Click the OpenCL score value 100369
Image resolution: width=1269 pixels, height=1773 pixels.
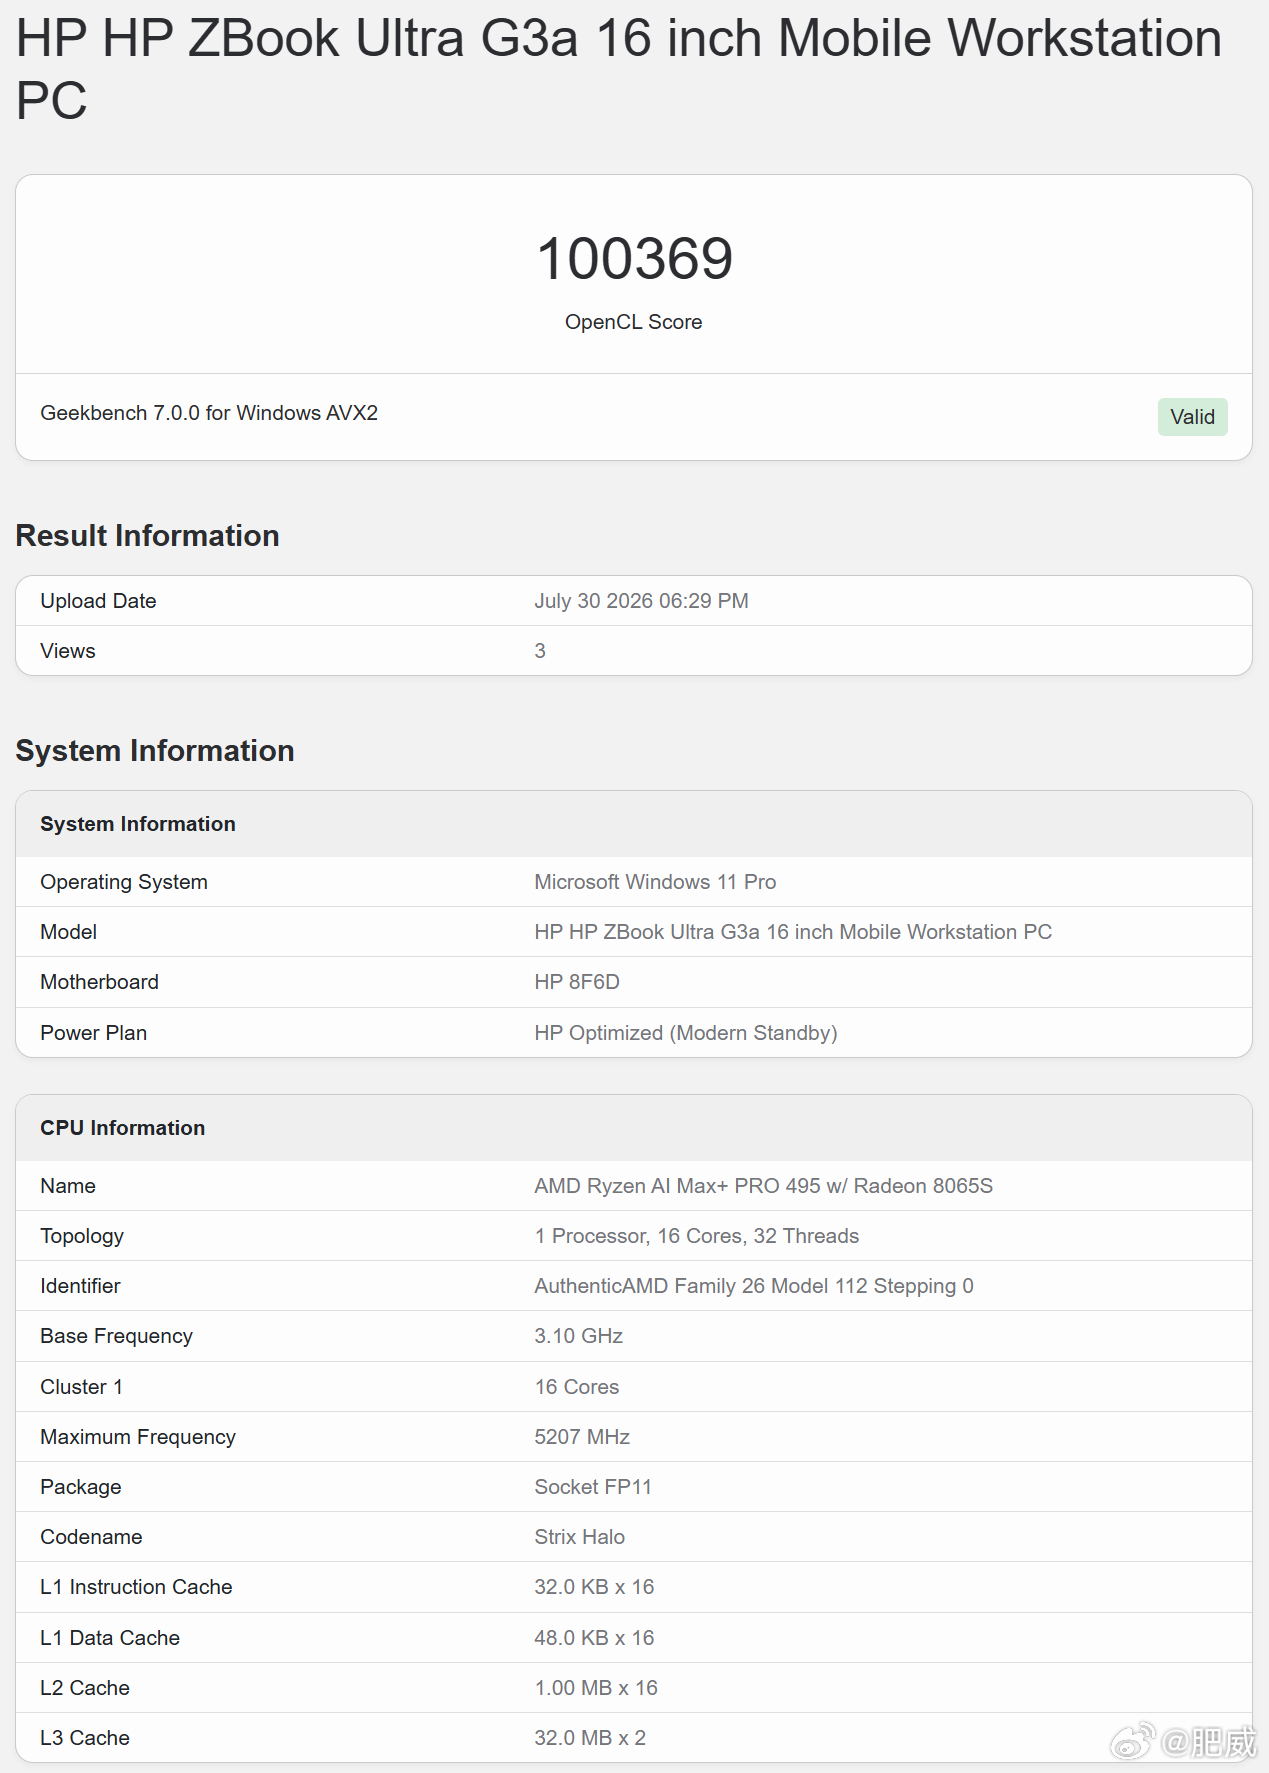pos(634,259)
